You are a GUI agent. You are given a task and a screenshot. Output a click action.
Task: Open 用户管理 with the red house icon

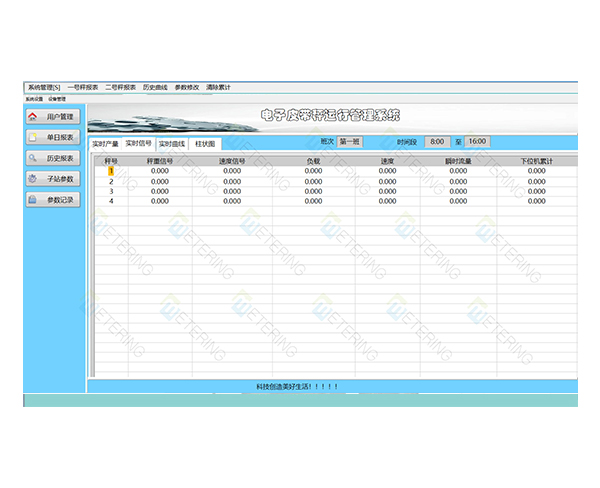[x=53, y=116]
